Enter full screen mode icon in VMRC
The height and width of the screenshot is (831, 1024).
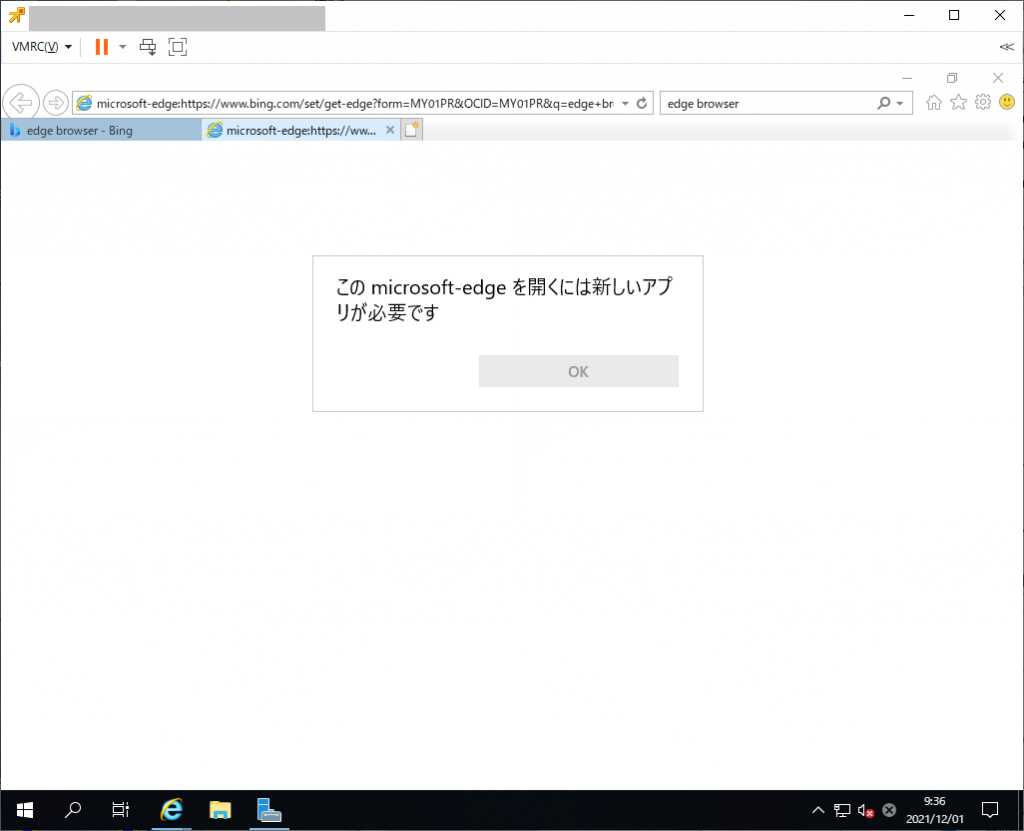coord(178,47)
